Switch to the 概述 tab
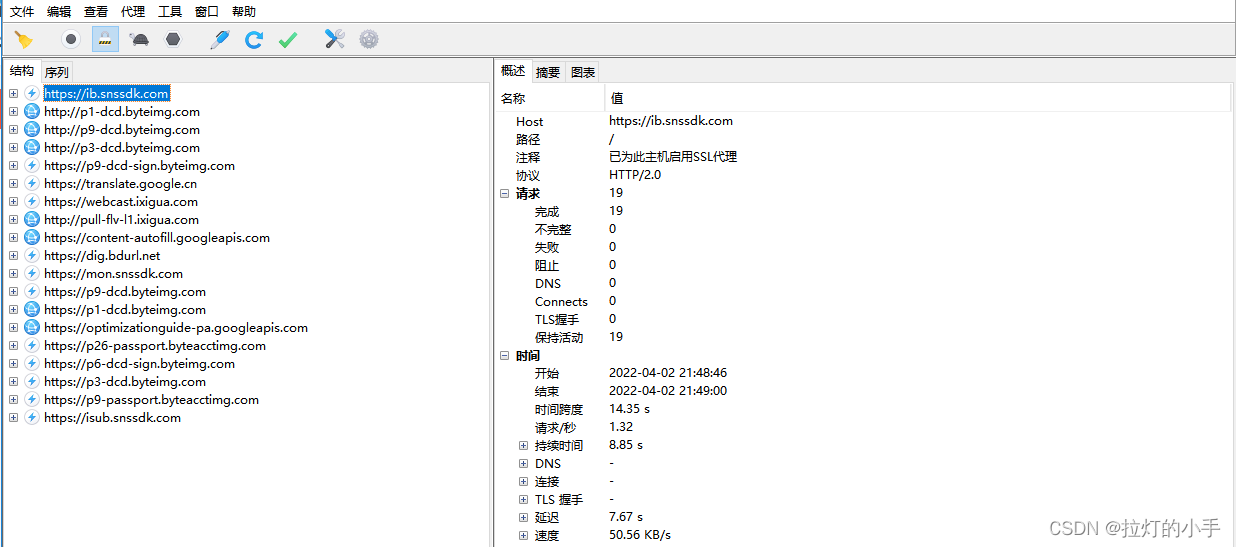The height and width of the screenshot is (547, 1236). (513, 71)
